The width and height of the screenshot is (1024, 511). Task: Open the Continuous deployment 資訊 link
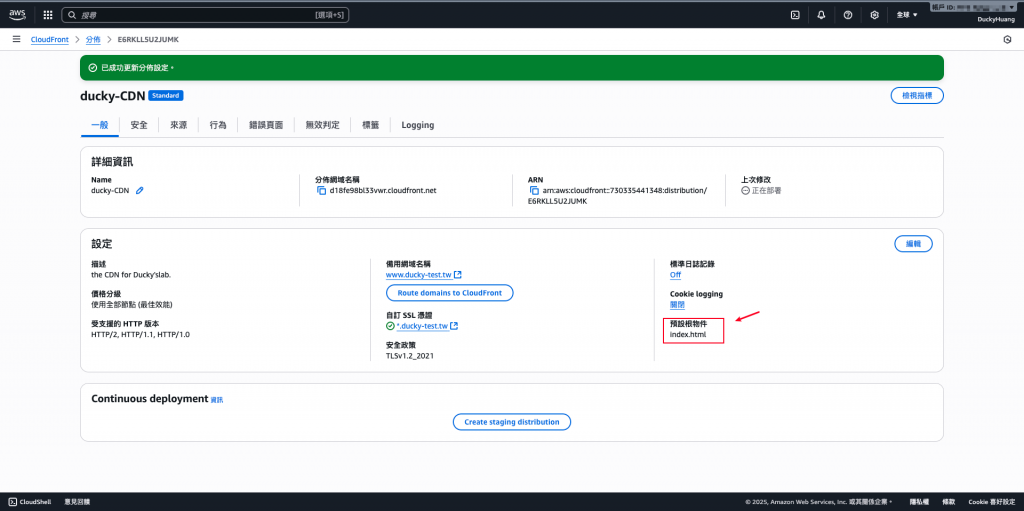(217, 399)
